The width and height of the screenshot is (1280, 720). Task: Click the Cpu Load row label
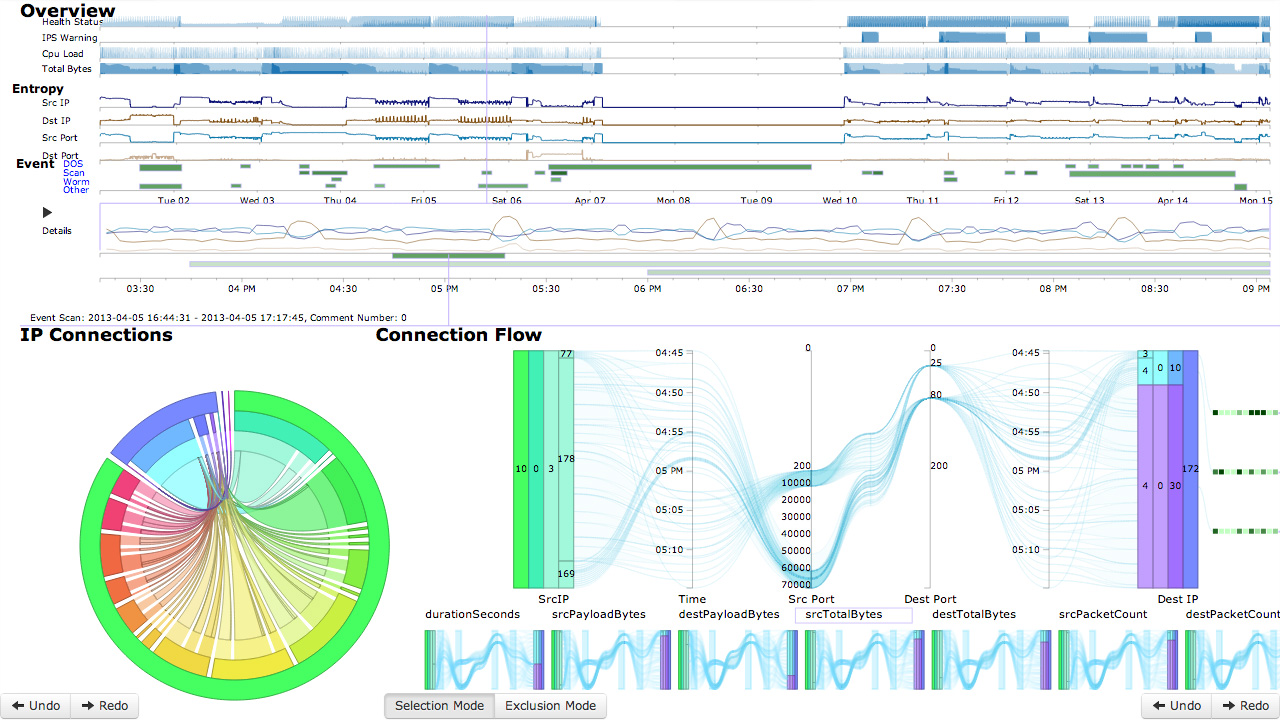click(x=63, y=54)
